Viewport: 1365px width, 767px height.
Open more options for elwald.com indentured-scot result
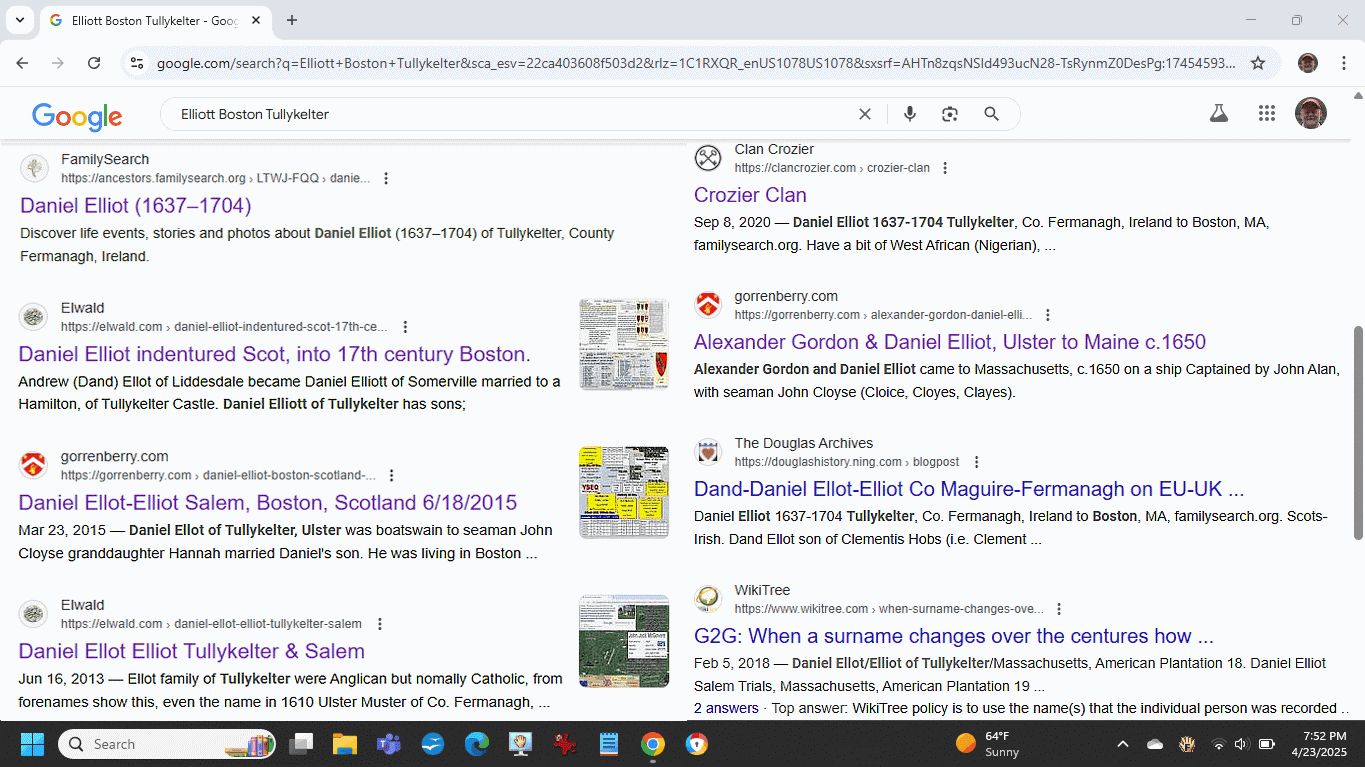[x=405, y=326]
